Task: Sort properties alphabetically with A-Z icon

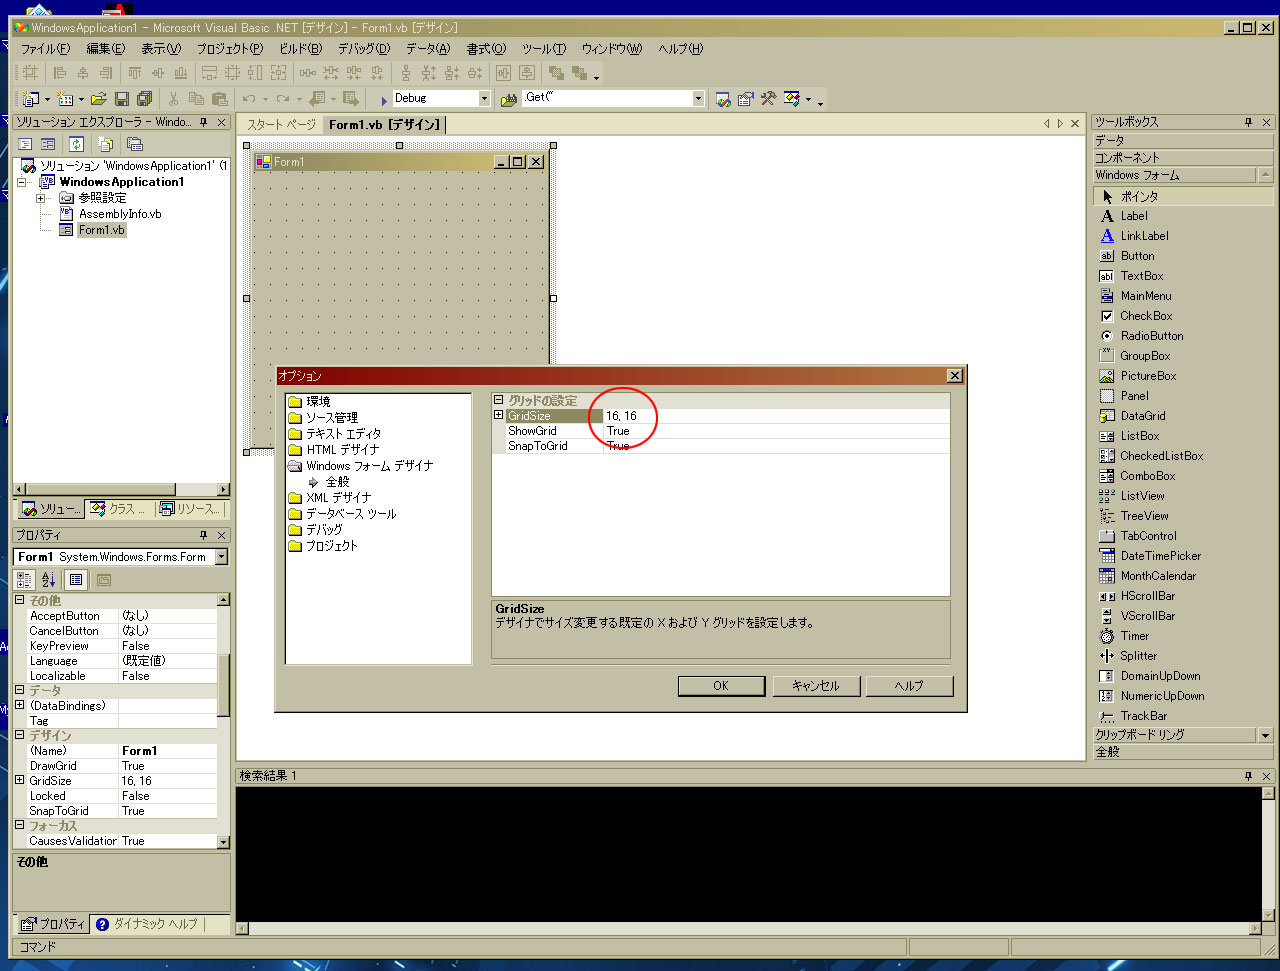Action: point(49,580)
